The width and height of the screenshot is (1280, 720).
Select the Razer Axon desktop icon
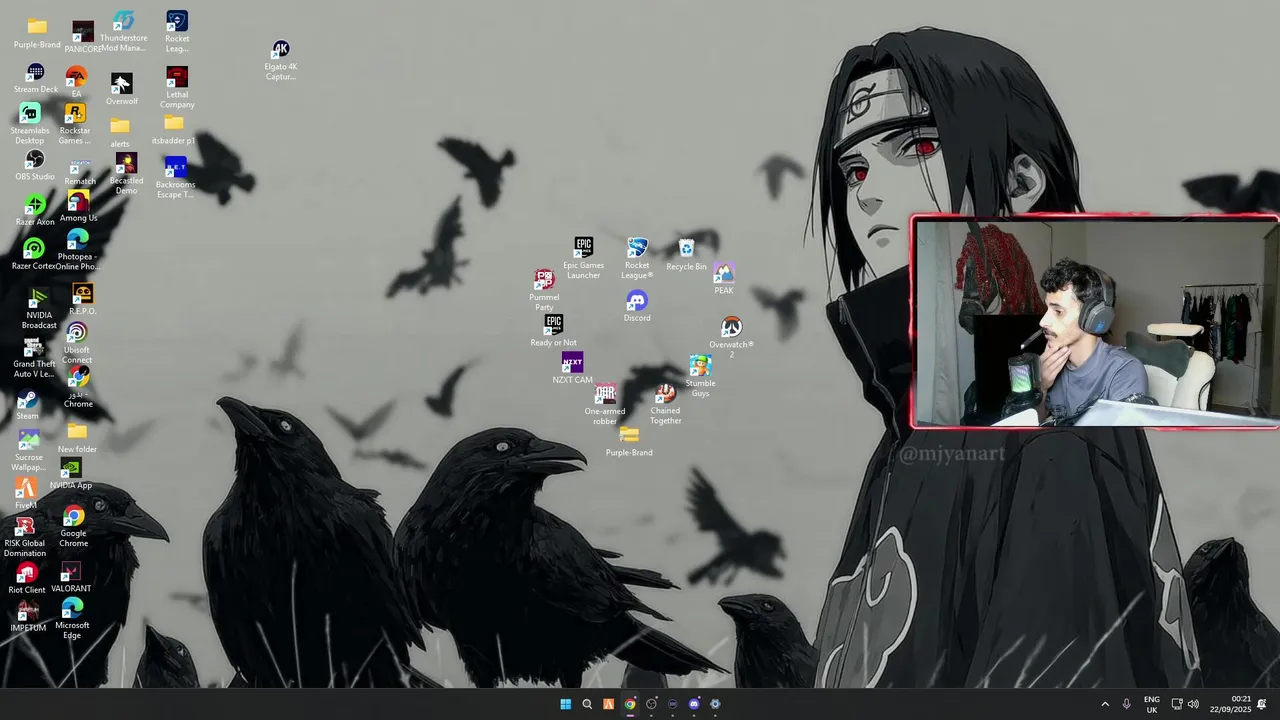pos(35,210)
